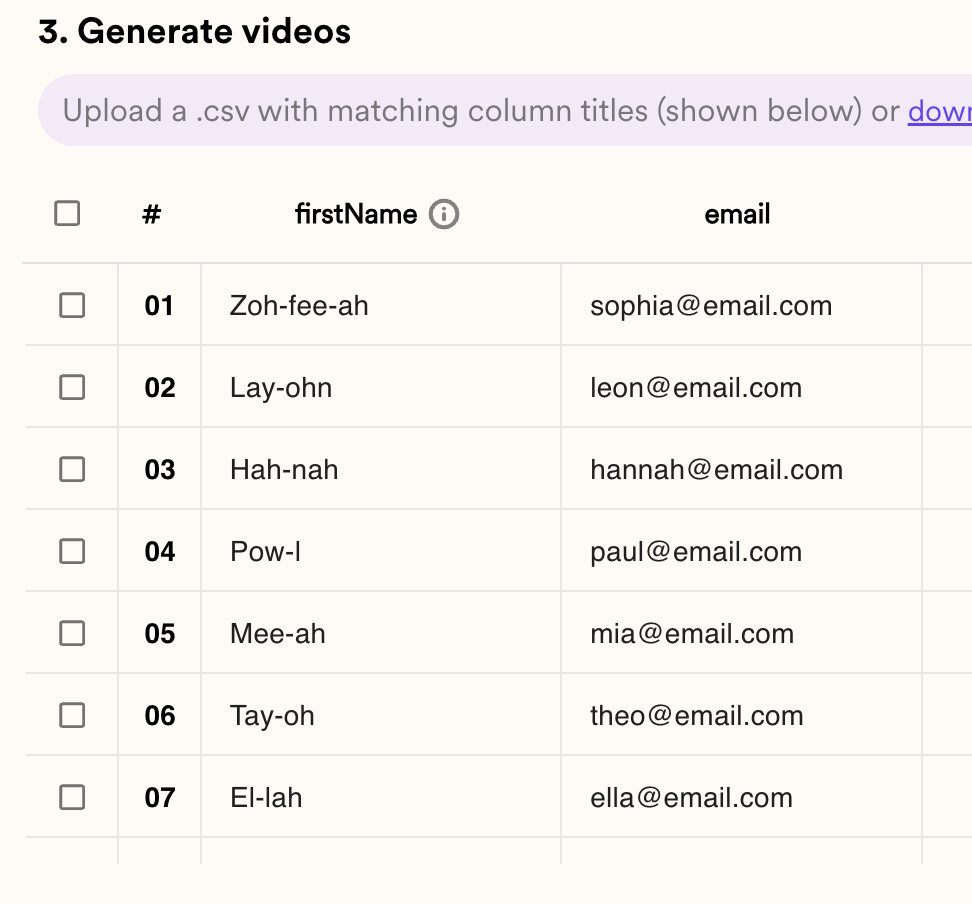The image size is (972, 904).
Task: Click the mia@email.com cell
Action: tap(741, 633)
